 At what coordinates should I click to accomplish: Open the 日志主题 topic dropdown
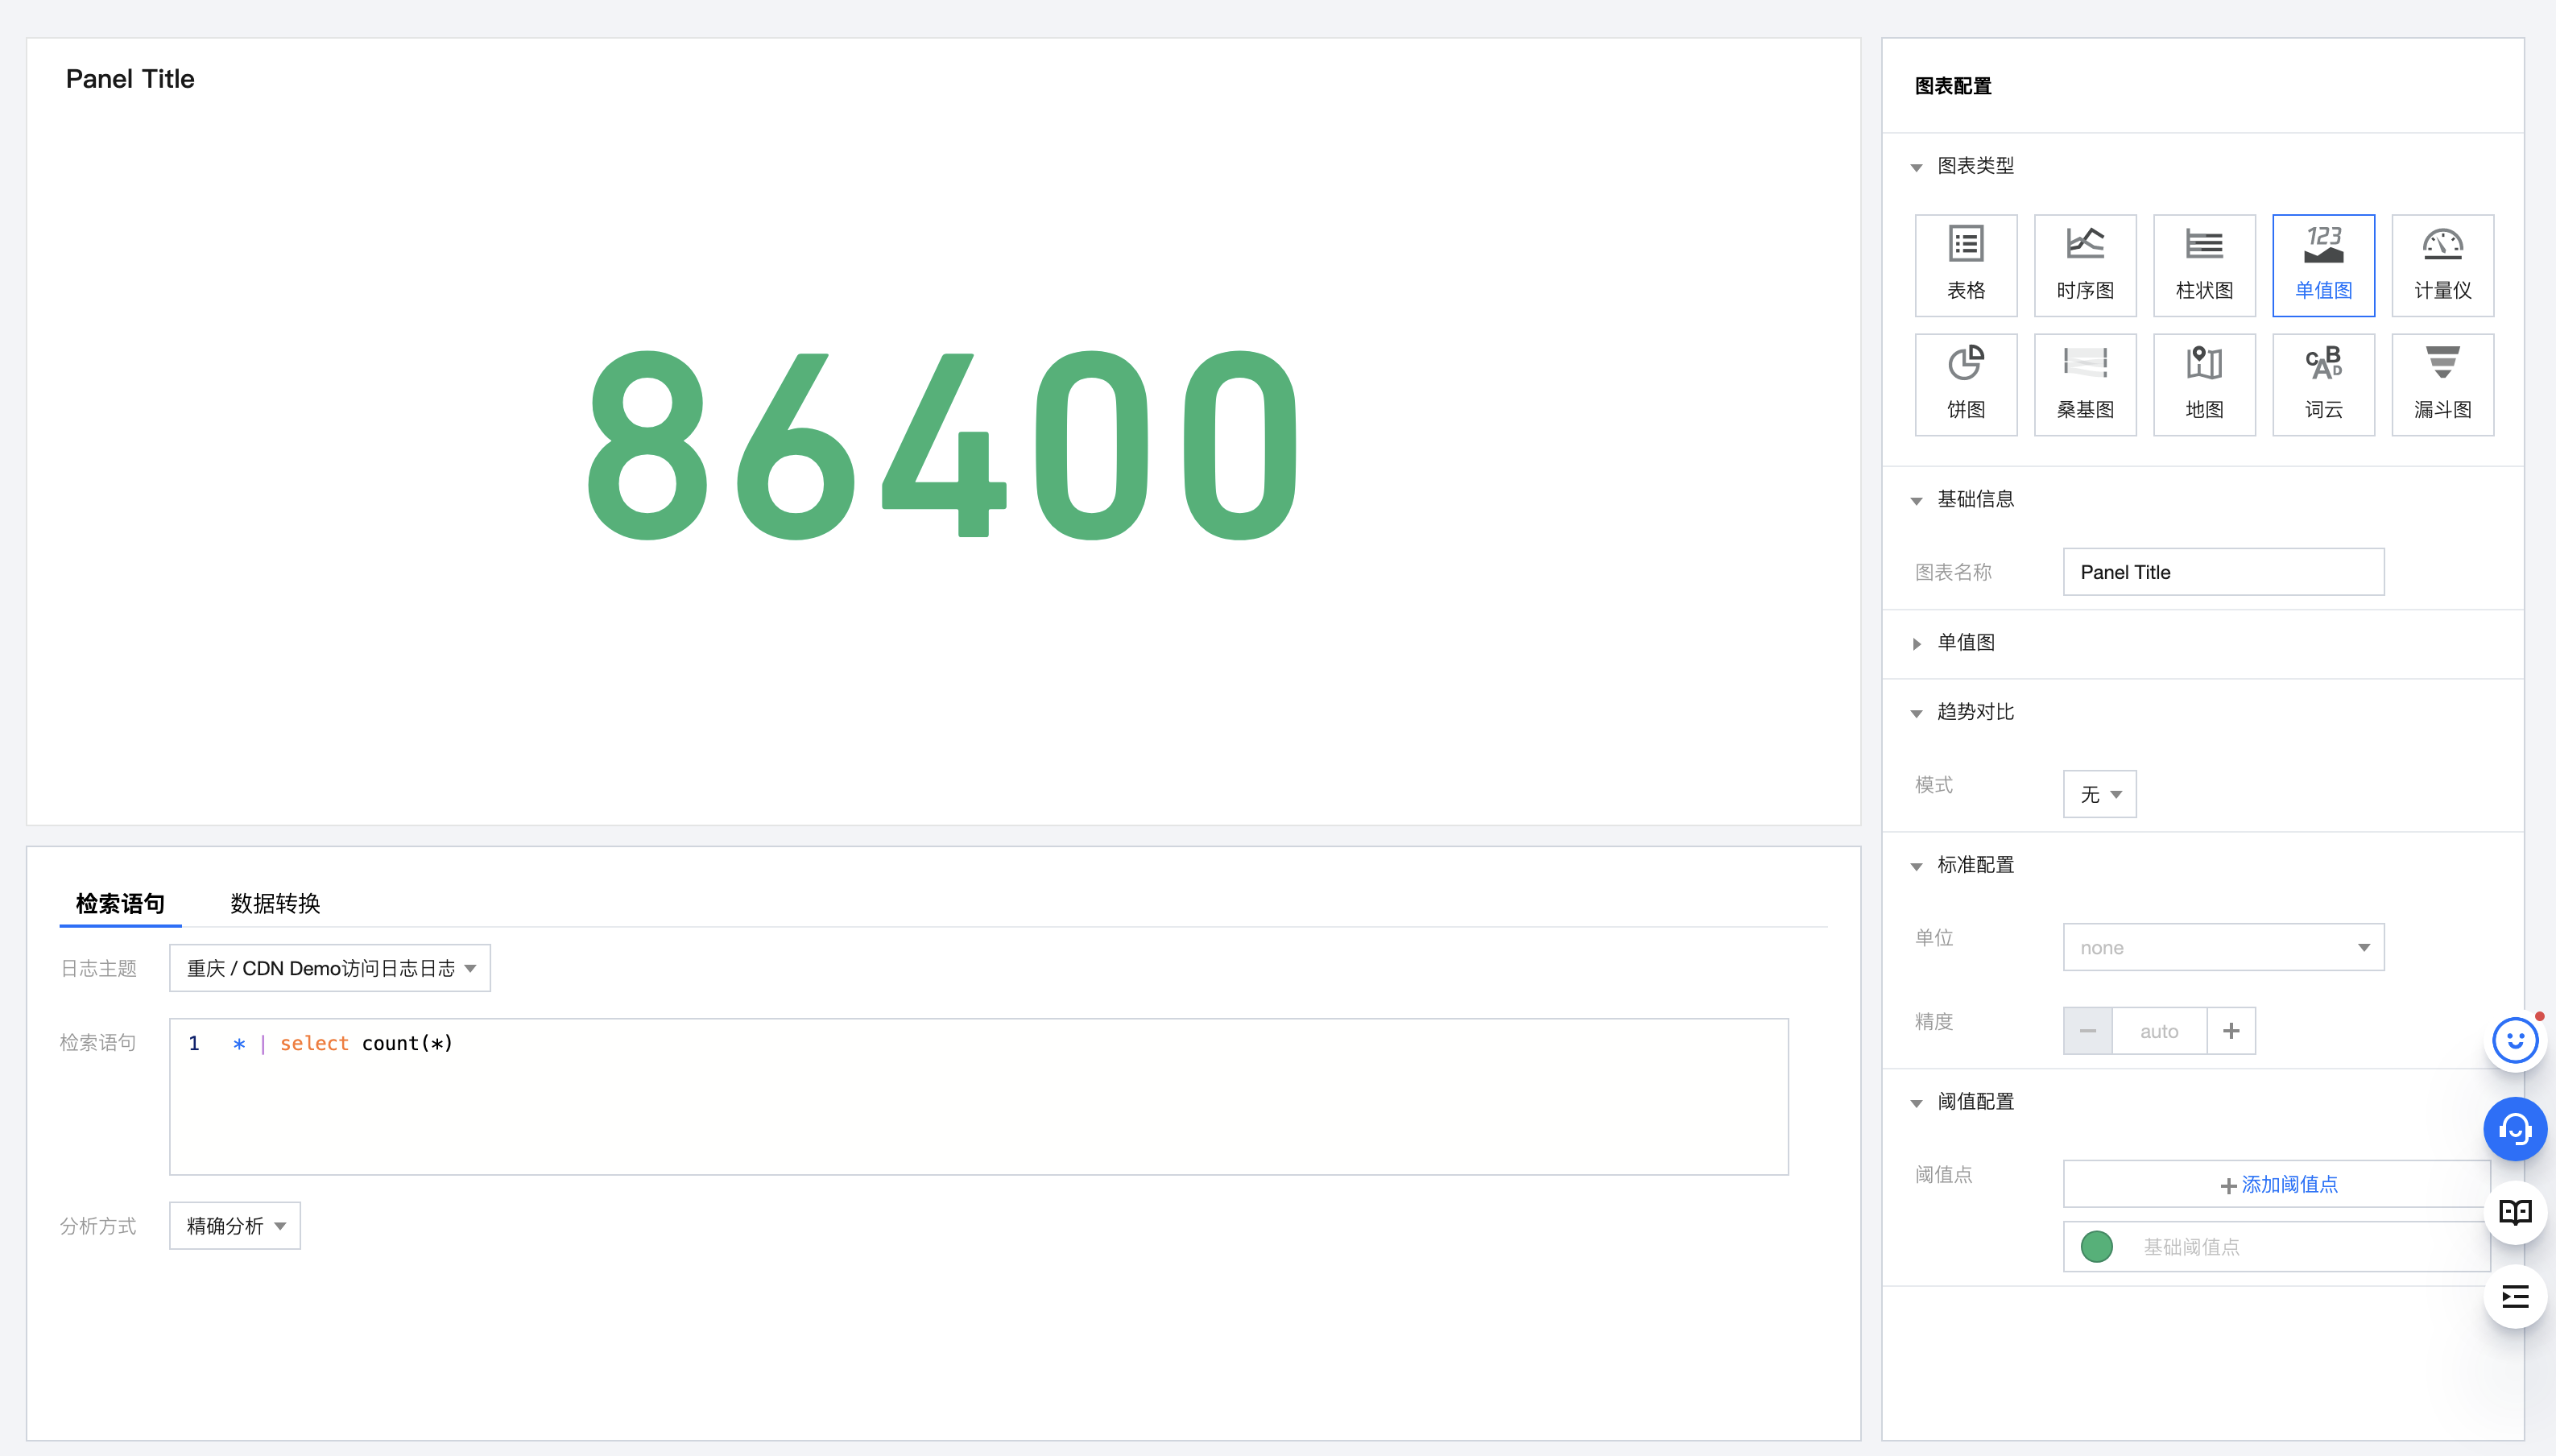[329, 968]
